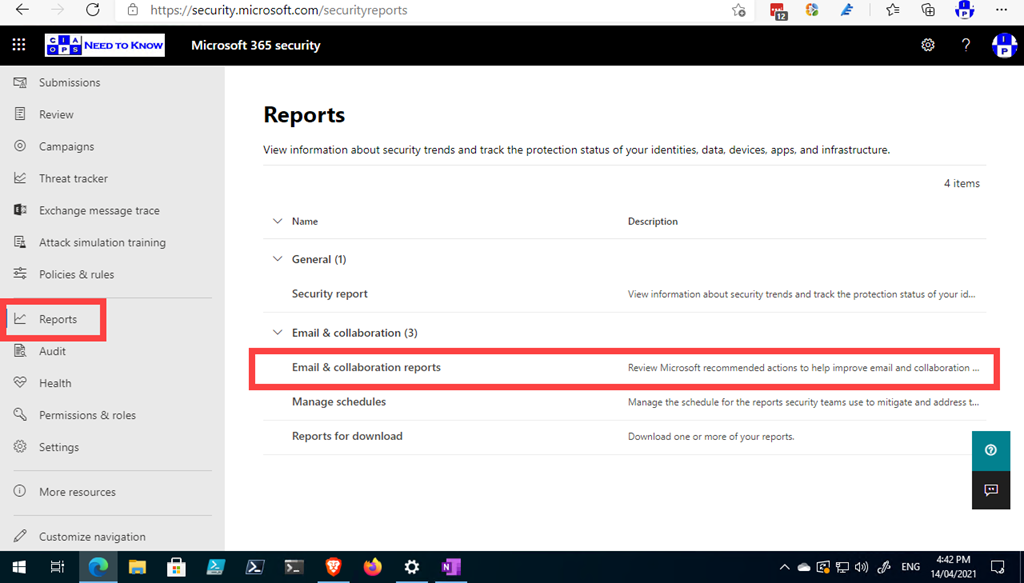Viewport: 1024px width, 583px height.
Task: Collapse the Email & collaboration (3) group
Action: click(x=277, y=333)
